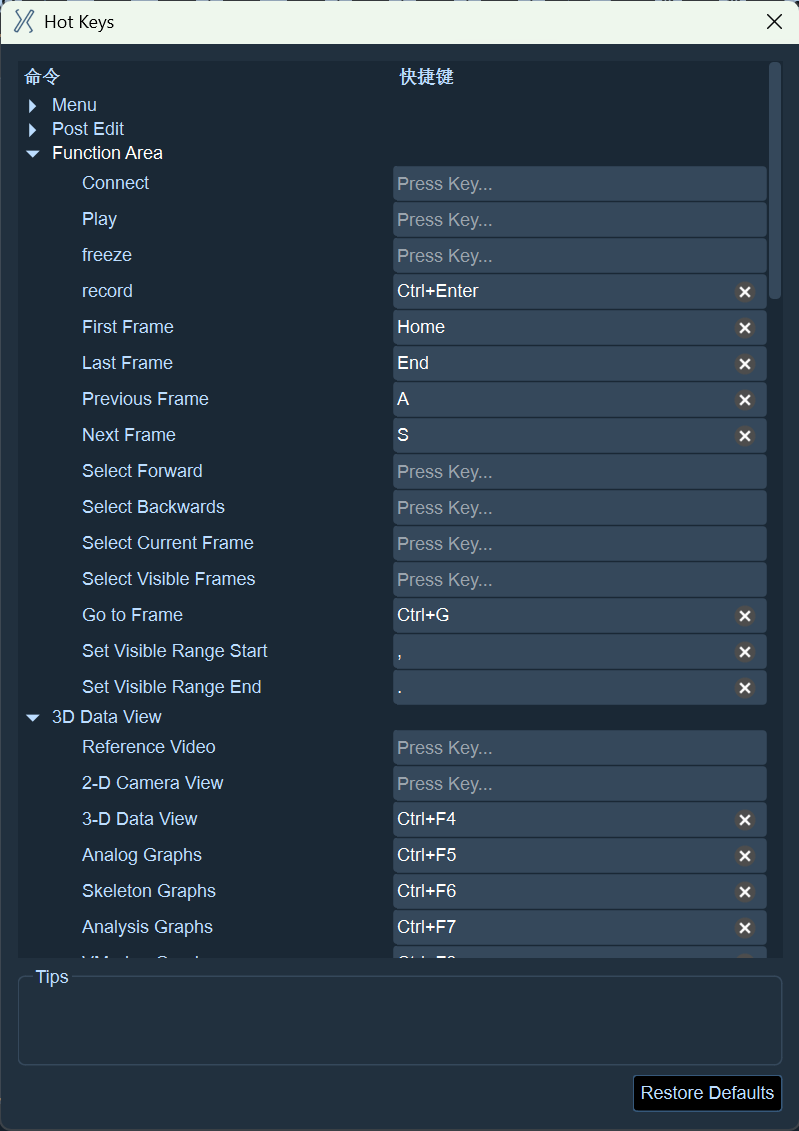Remove Ctrl+G shortcut for Go to Frame
Viewport: 799px width, 1131px height.
[745, 616]
